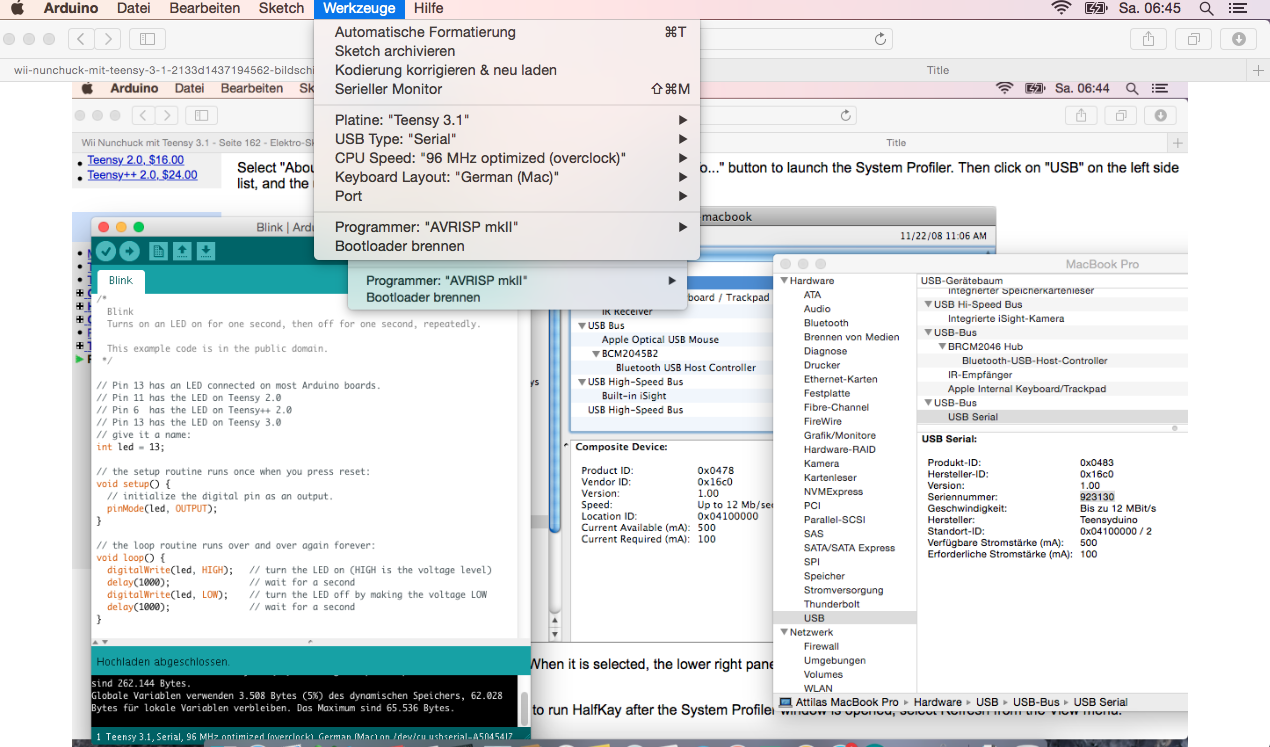Select Apple Optical USB Mouse in background tree
The image size is (1270, 747).
[660, 340]
